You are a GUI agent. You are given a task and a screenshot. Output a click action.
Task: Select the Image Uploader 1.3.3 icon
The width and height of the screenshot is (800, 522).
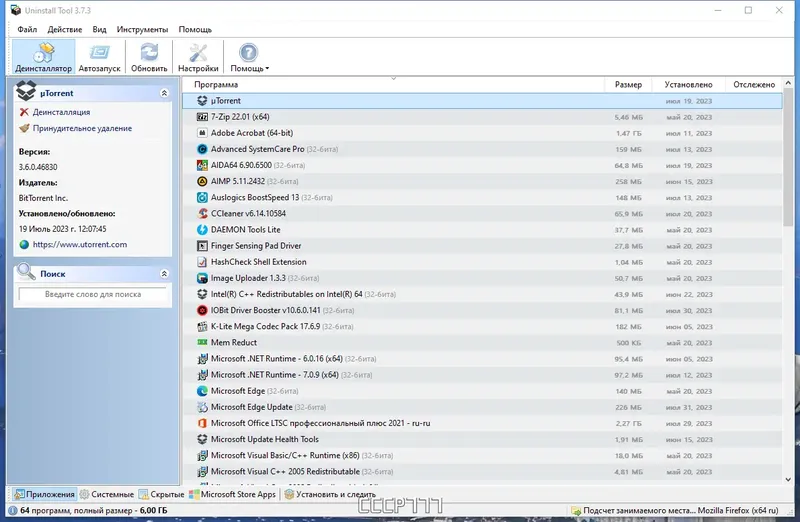coord(202,278)
